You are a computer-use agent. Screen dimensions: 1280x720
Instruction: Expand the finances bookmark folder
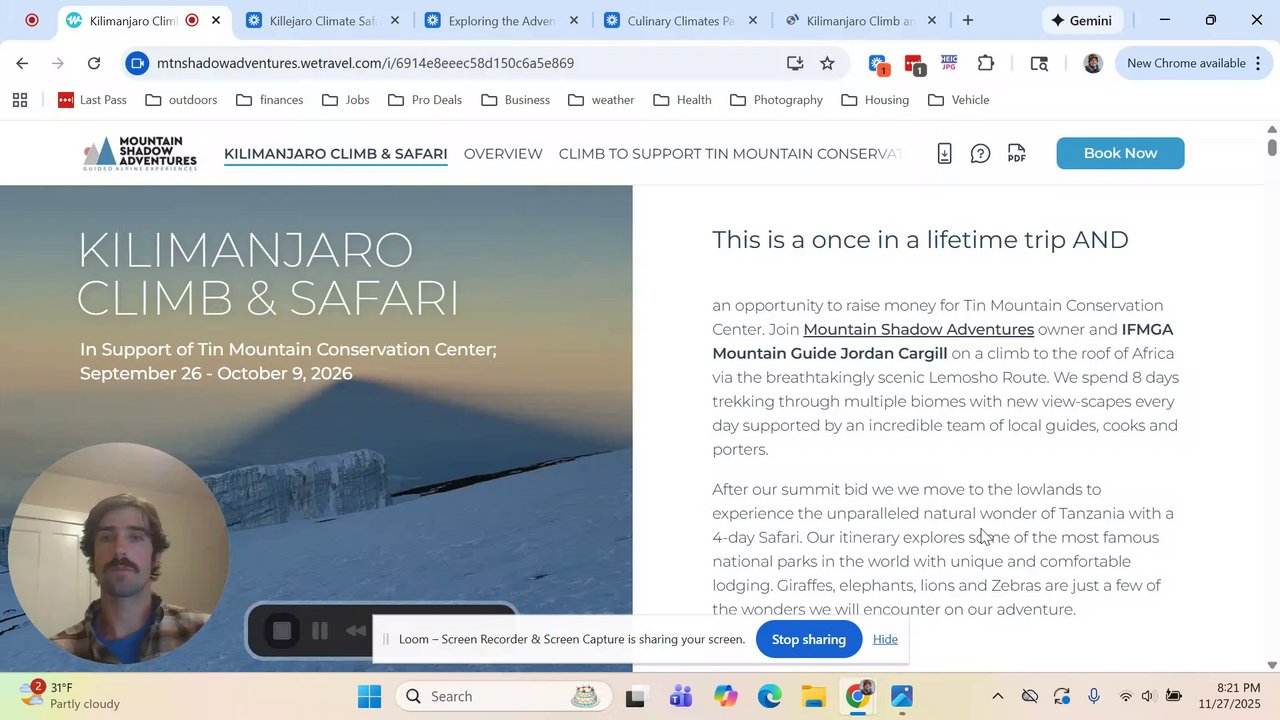point(270,100)
